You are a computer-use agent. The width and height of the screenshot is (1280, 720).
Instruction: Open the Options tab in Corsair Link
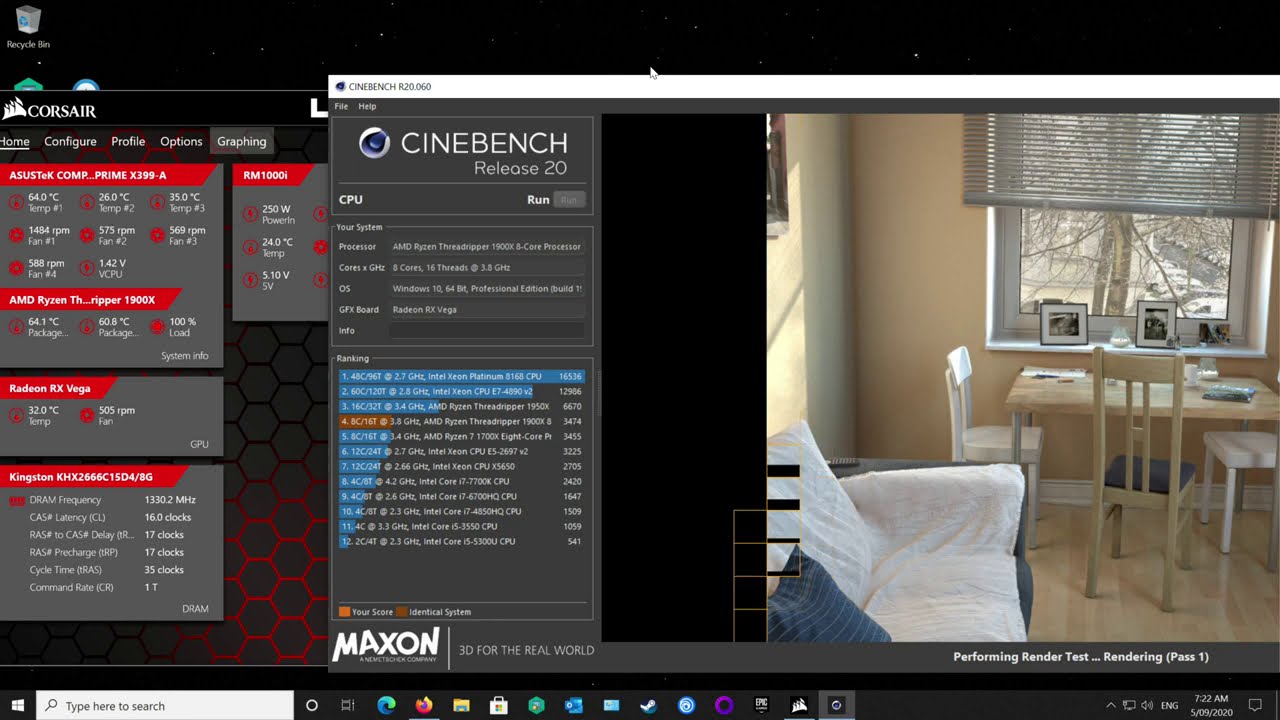click(x=181, y=141)
